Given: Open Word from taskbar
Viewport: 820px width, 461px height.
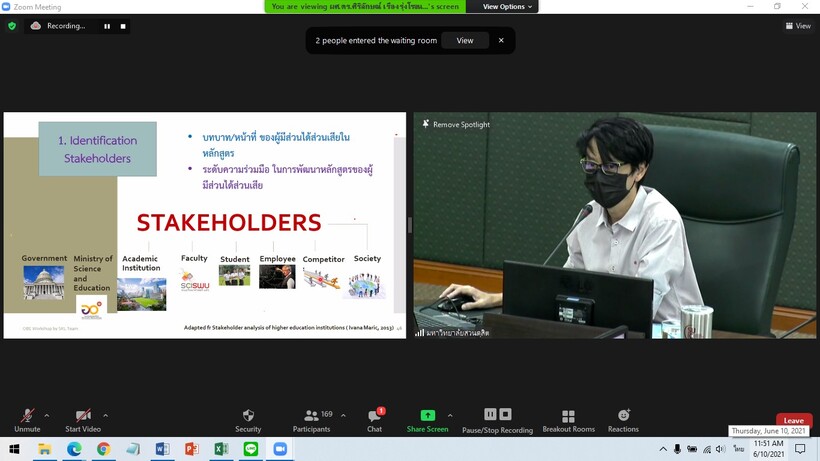Looking at the screenshot, I should 162,449.
